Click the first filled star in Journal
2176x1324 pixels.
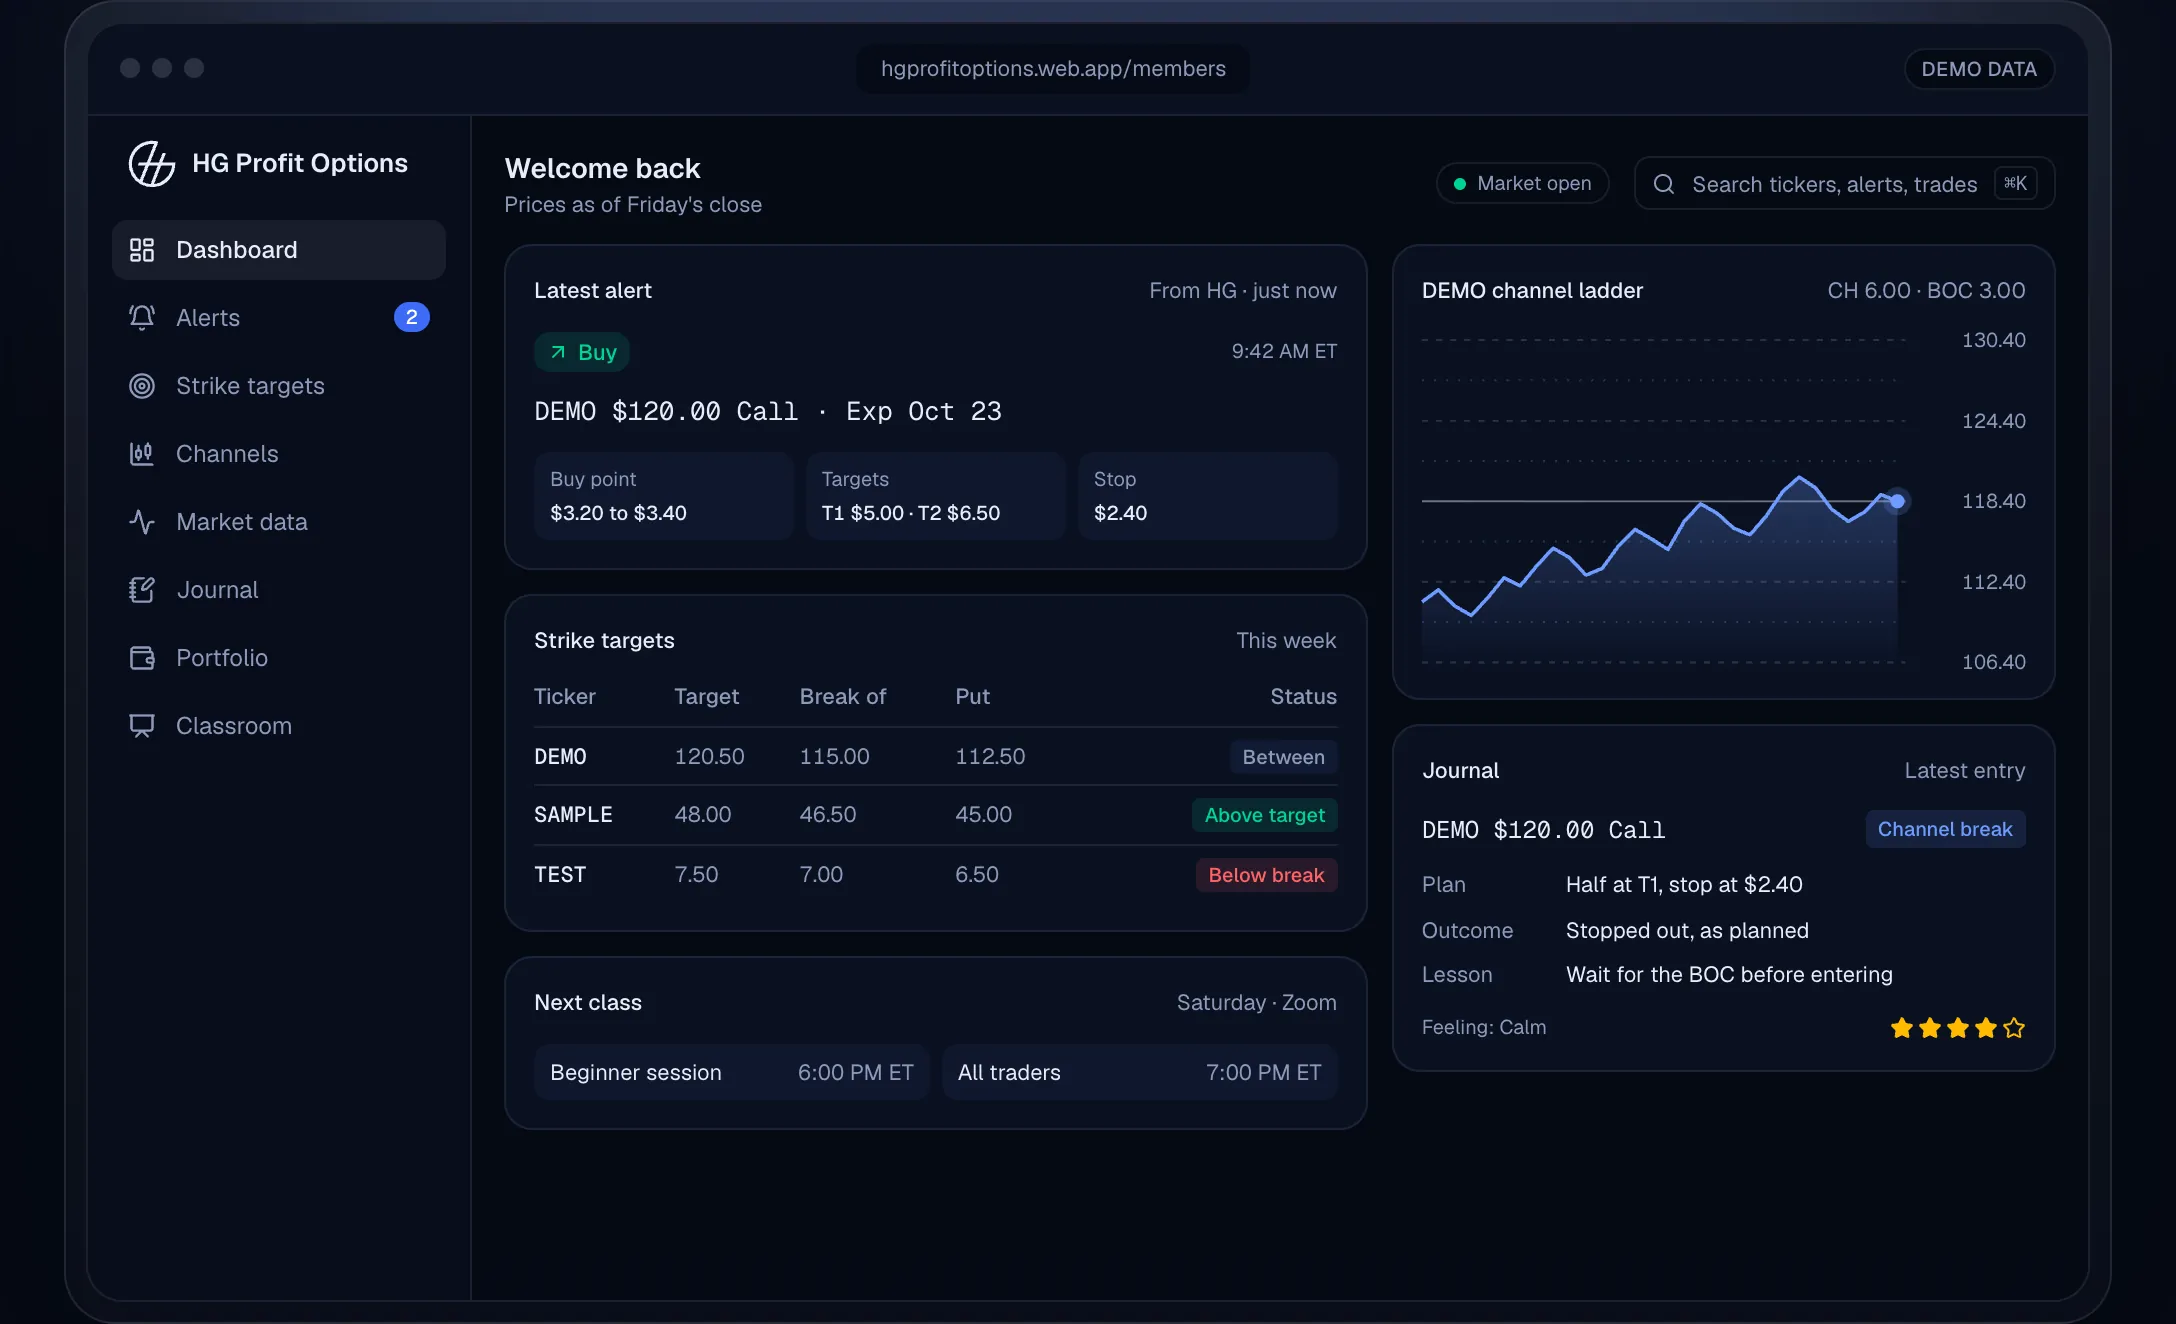tap(1902, 1028)
